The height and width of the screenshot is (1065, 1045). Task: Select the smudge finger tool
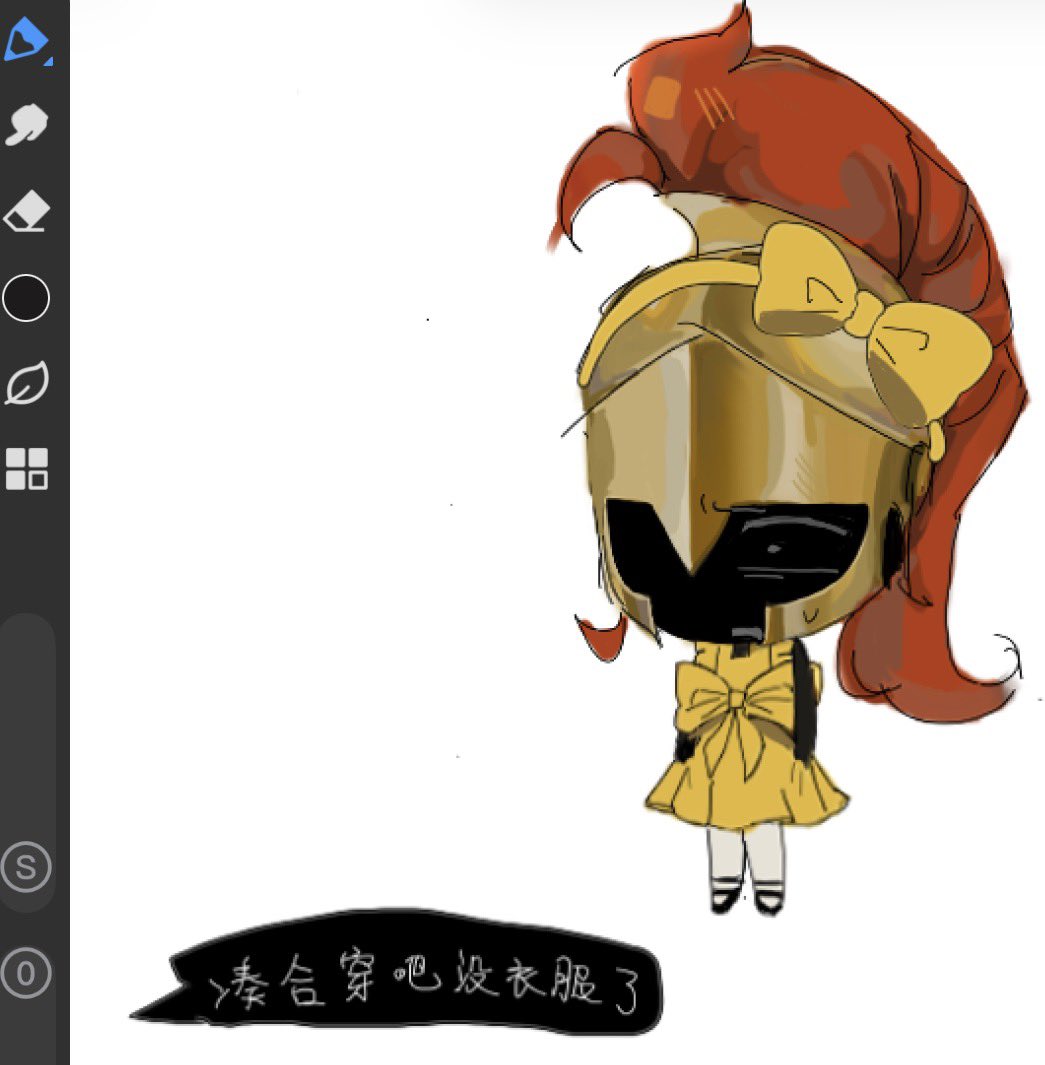tap(26, 125)
